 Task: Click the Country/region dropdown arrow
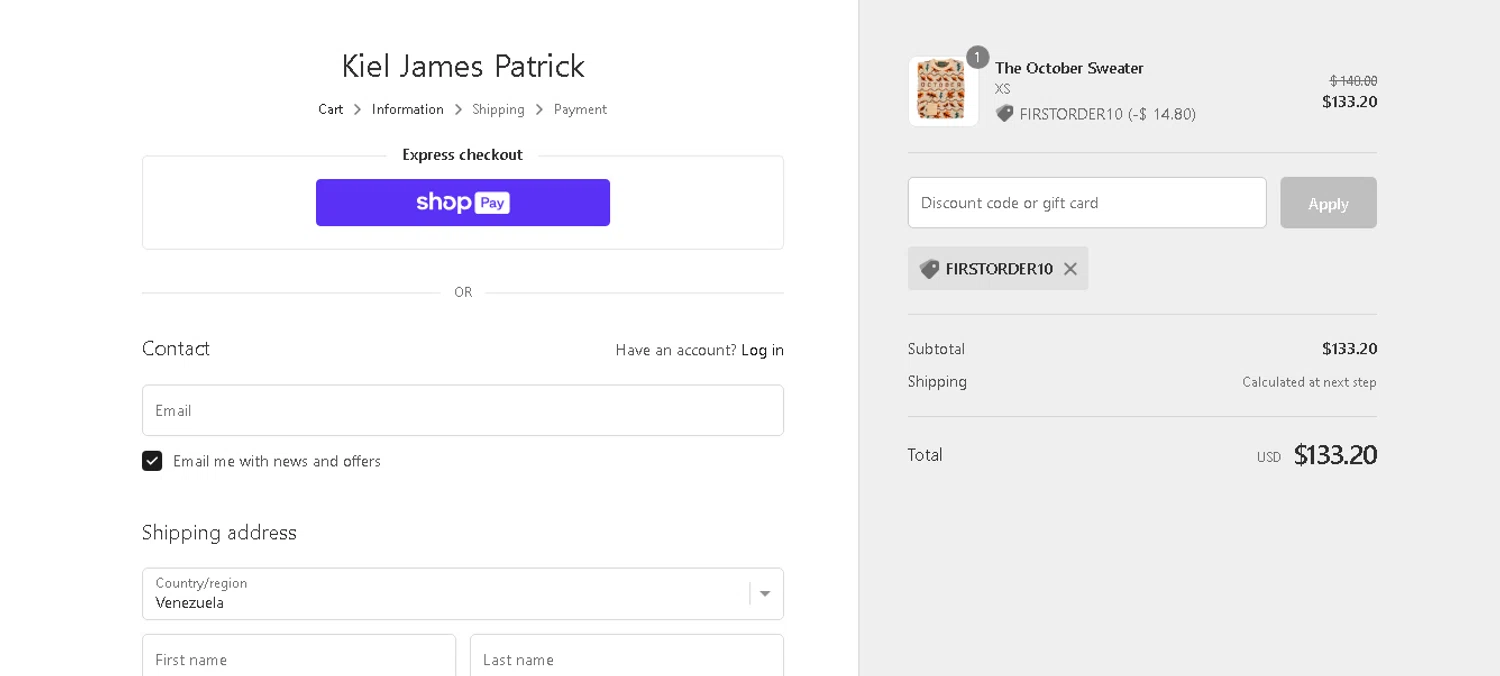coord(765,594)
